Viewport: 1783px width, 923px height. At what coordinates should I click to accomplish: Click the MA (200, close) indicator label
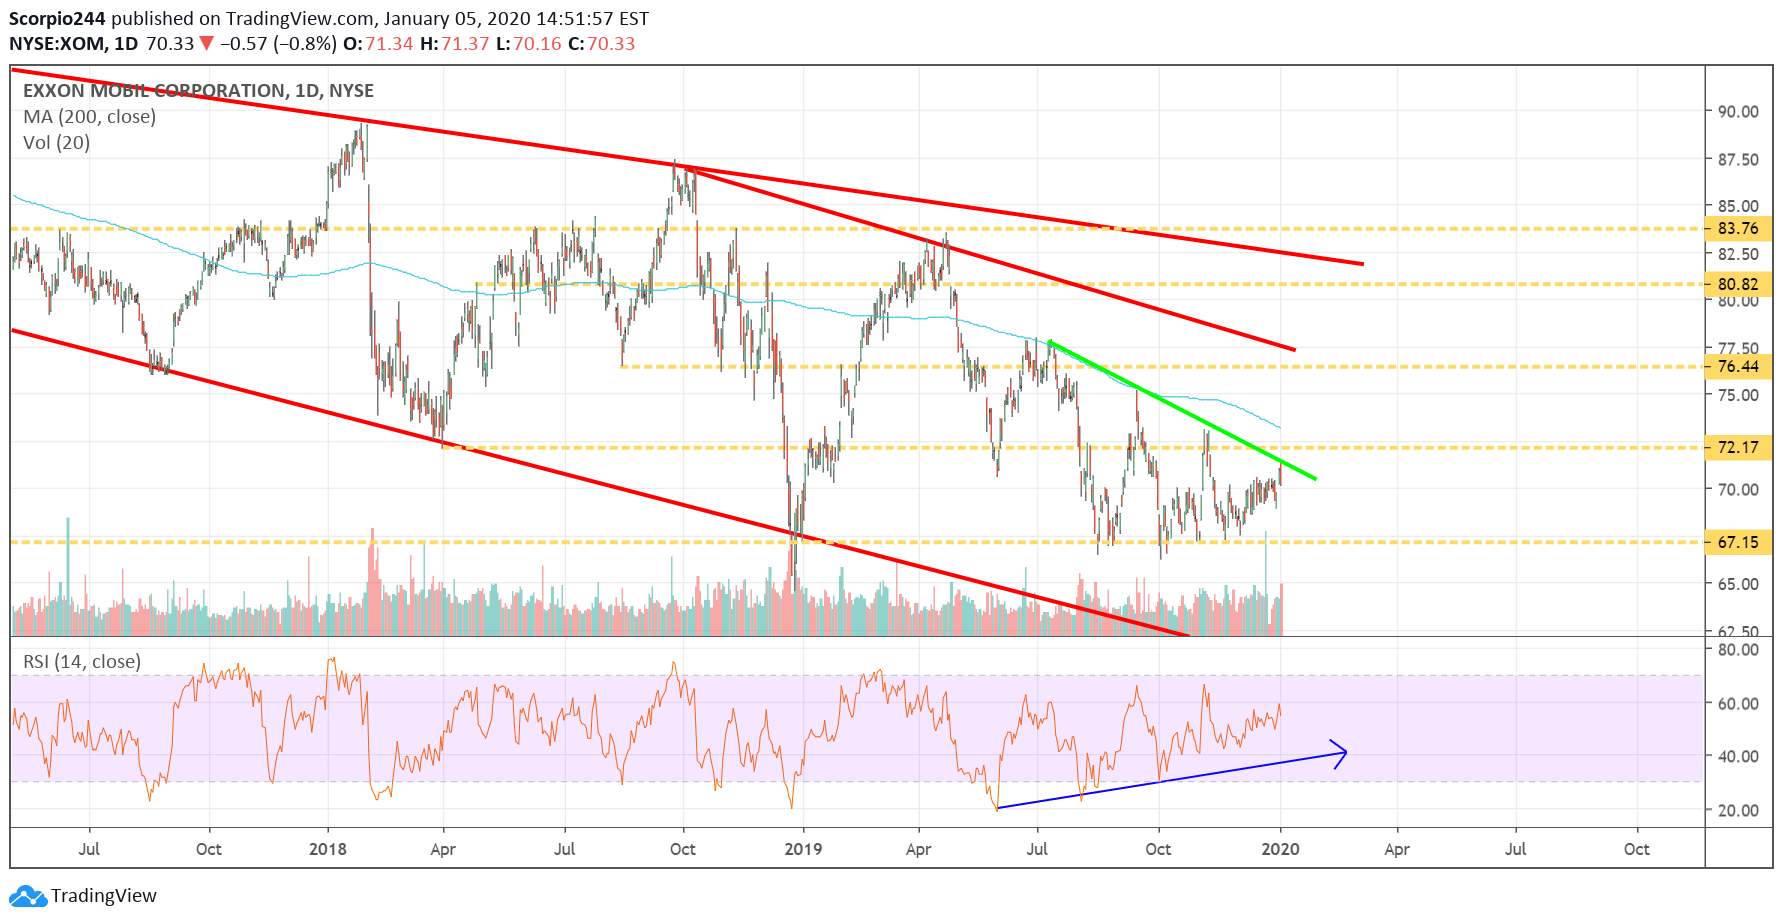coord(90,117)
